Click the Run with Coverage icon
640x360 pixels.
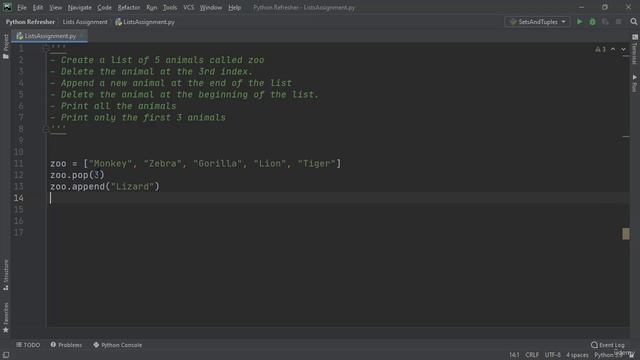pos(605,22)
